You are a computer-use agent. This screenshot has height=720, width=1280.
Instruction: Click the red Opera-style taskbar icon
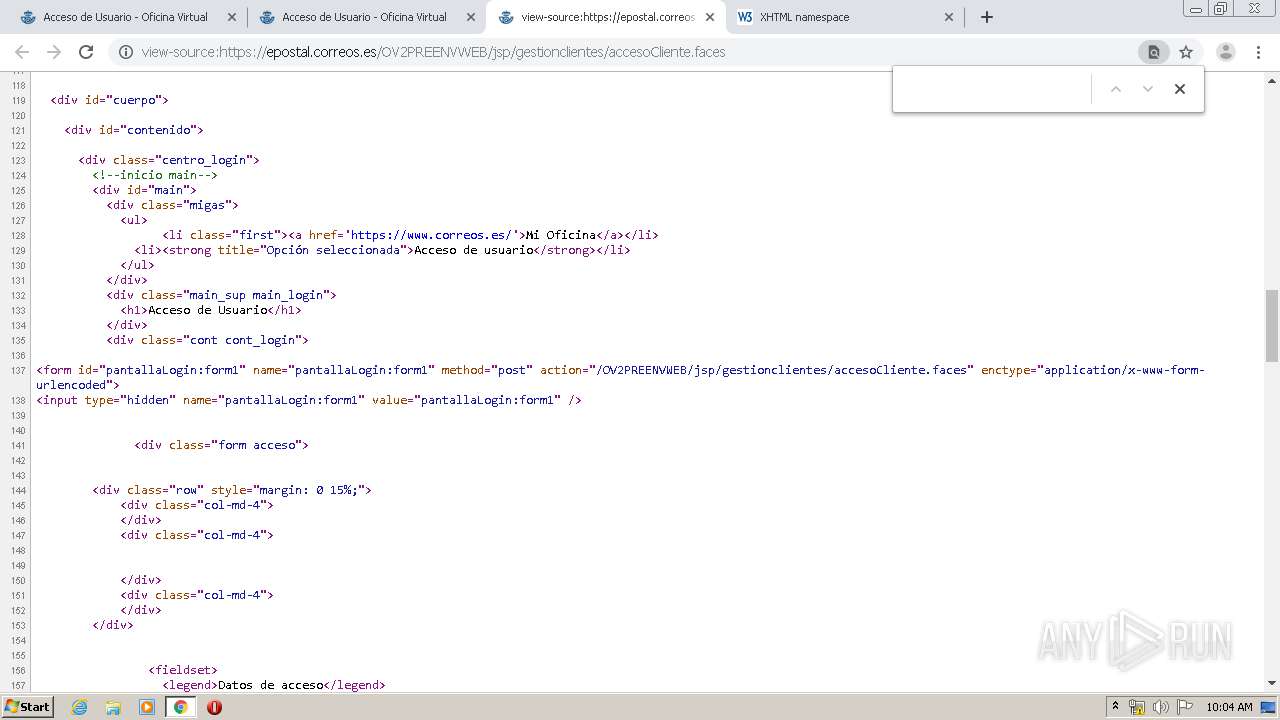214,707
